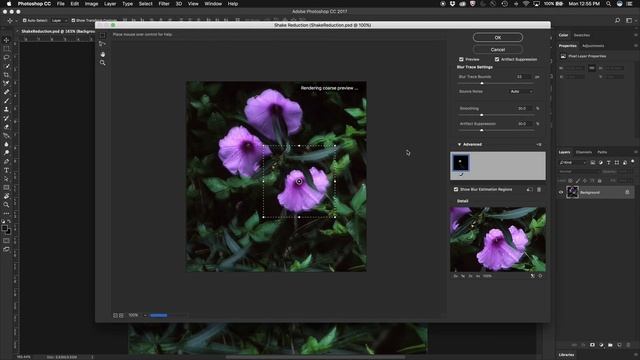640x360 pixels.
Task: Toggle the Preview checkbox
Action: [461, 59]
